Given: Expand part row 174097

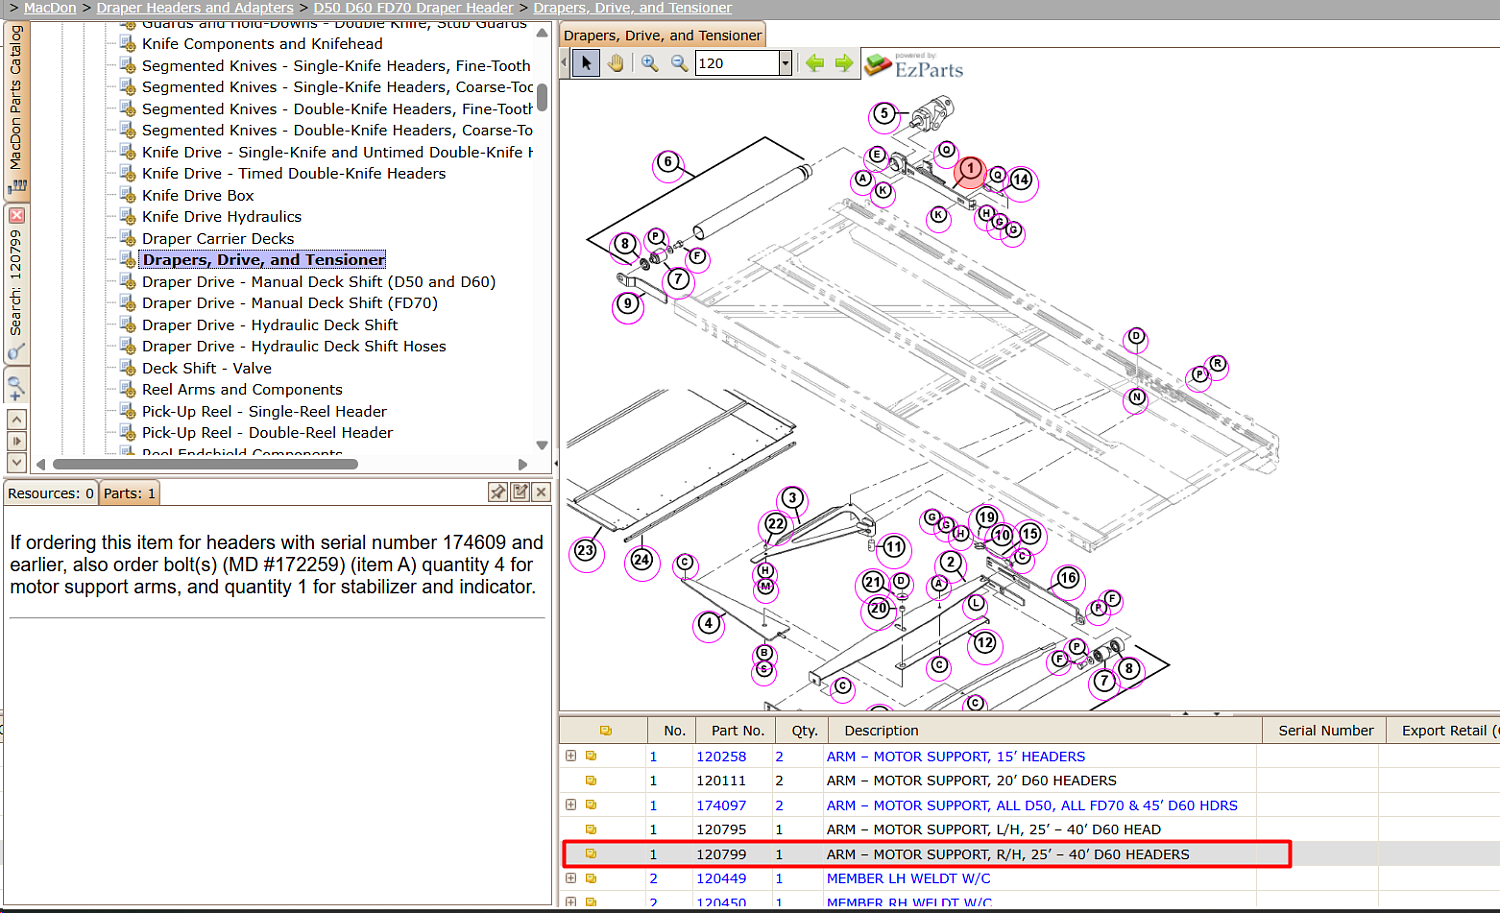Looking at the screenshot, I should point(571,805).
